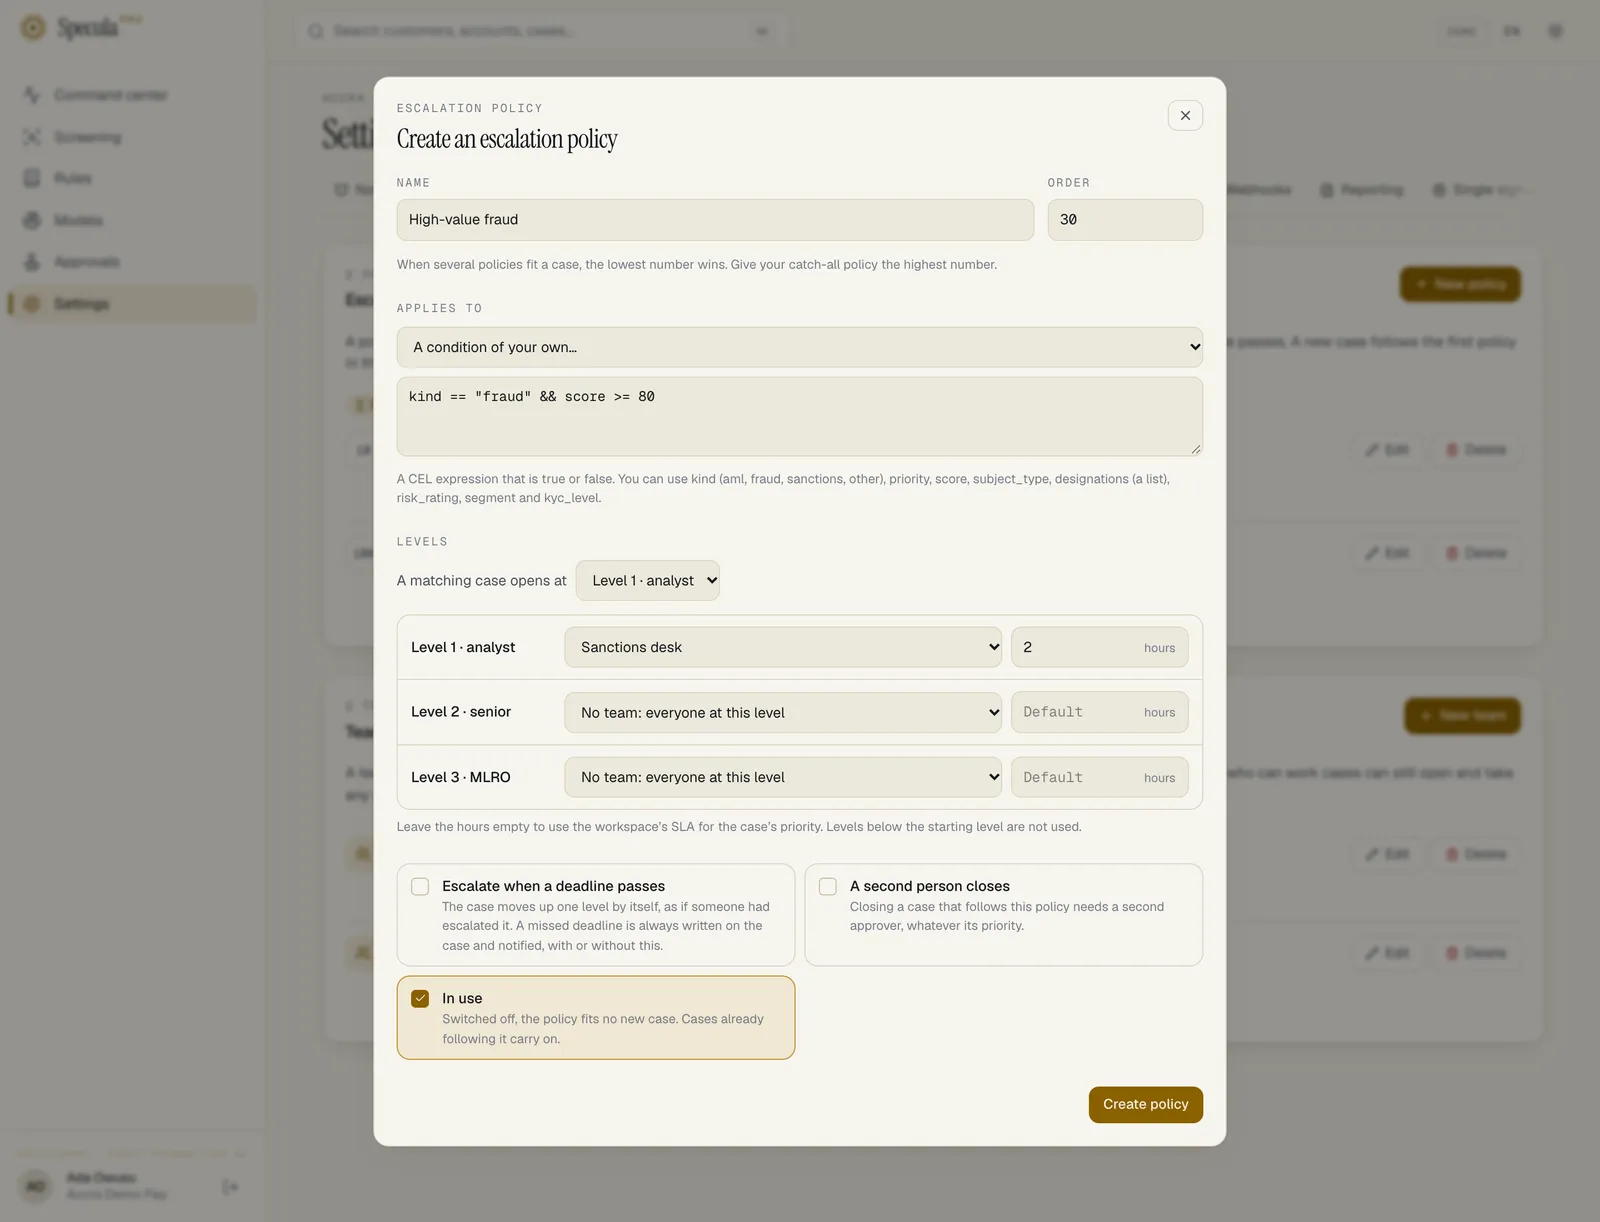This screenshot has width=1600, height=1222.
Task: Click the 'Level 3 · MLRO' row label
Action: click(461, 777)
